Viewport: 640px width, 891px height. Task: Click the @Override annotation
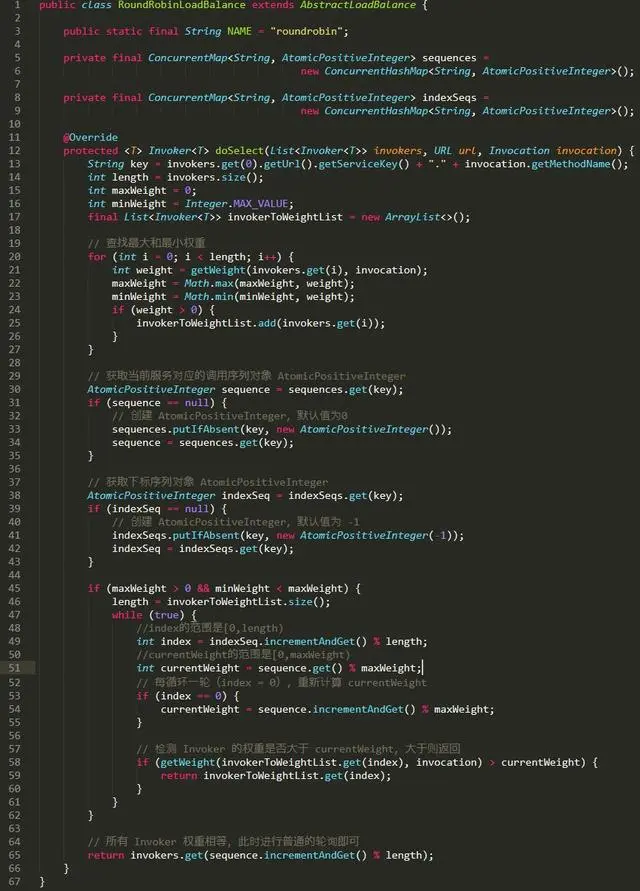coord(90,138)
